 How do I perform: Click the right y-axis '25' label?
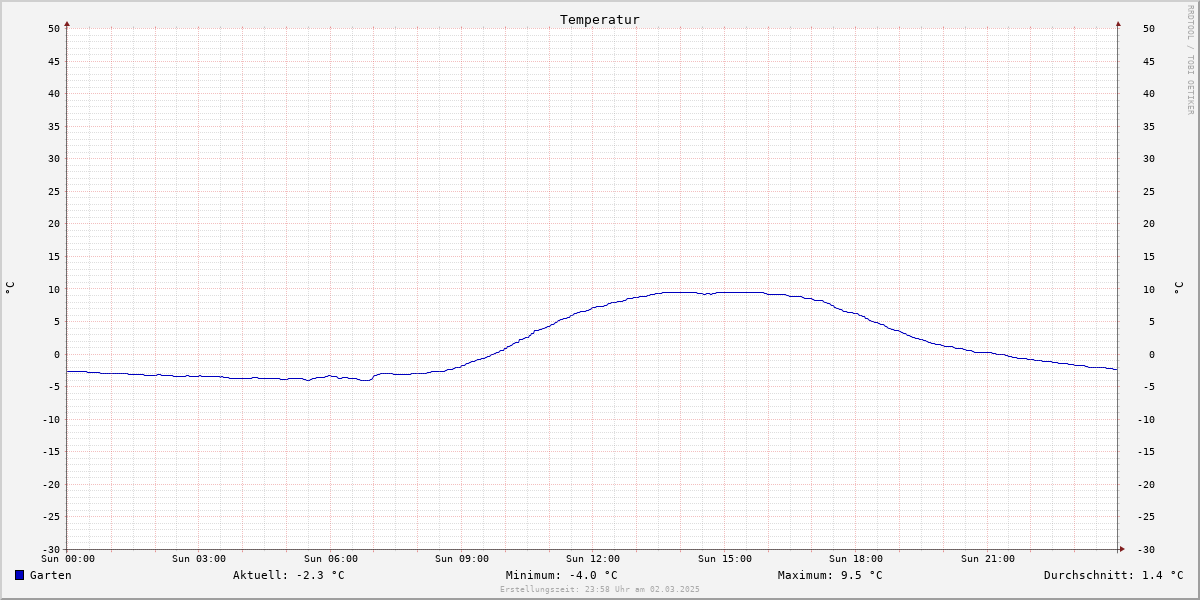coord(1149,191)
